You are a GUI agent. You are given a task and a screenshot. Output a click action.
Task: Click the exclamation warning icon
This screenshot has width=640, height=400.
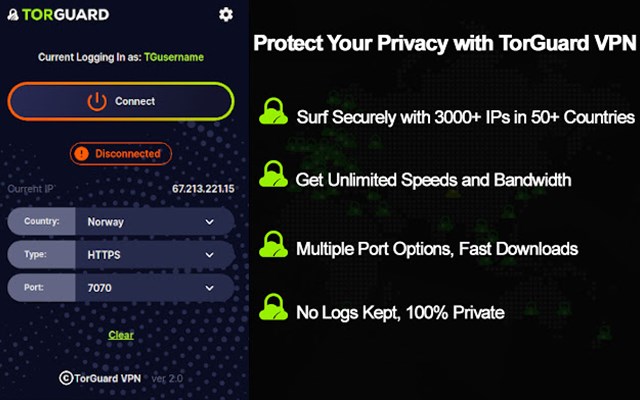pyautogui.click(x=82, y=154)
